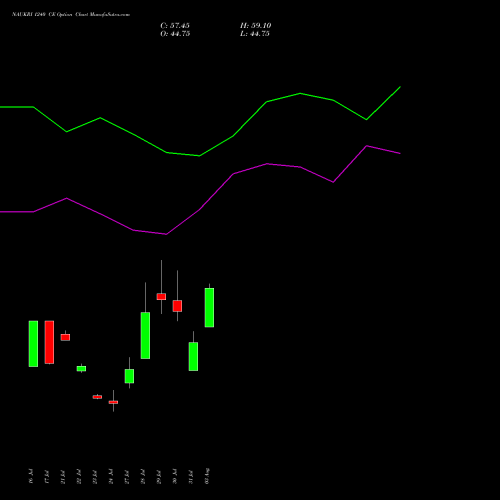Select the red candlestick for 17 Jul
500x500 pixels.
tap(49, 342)
